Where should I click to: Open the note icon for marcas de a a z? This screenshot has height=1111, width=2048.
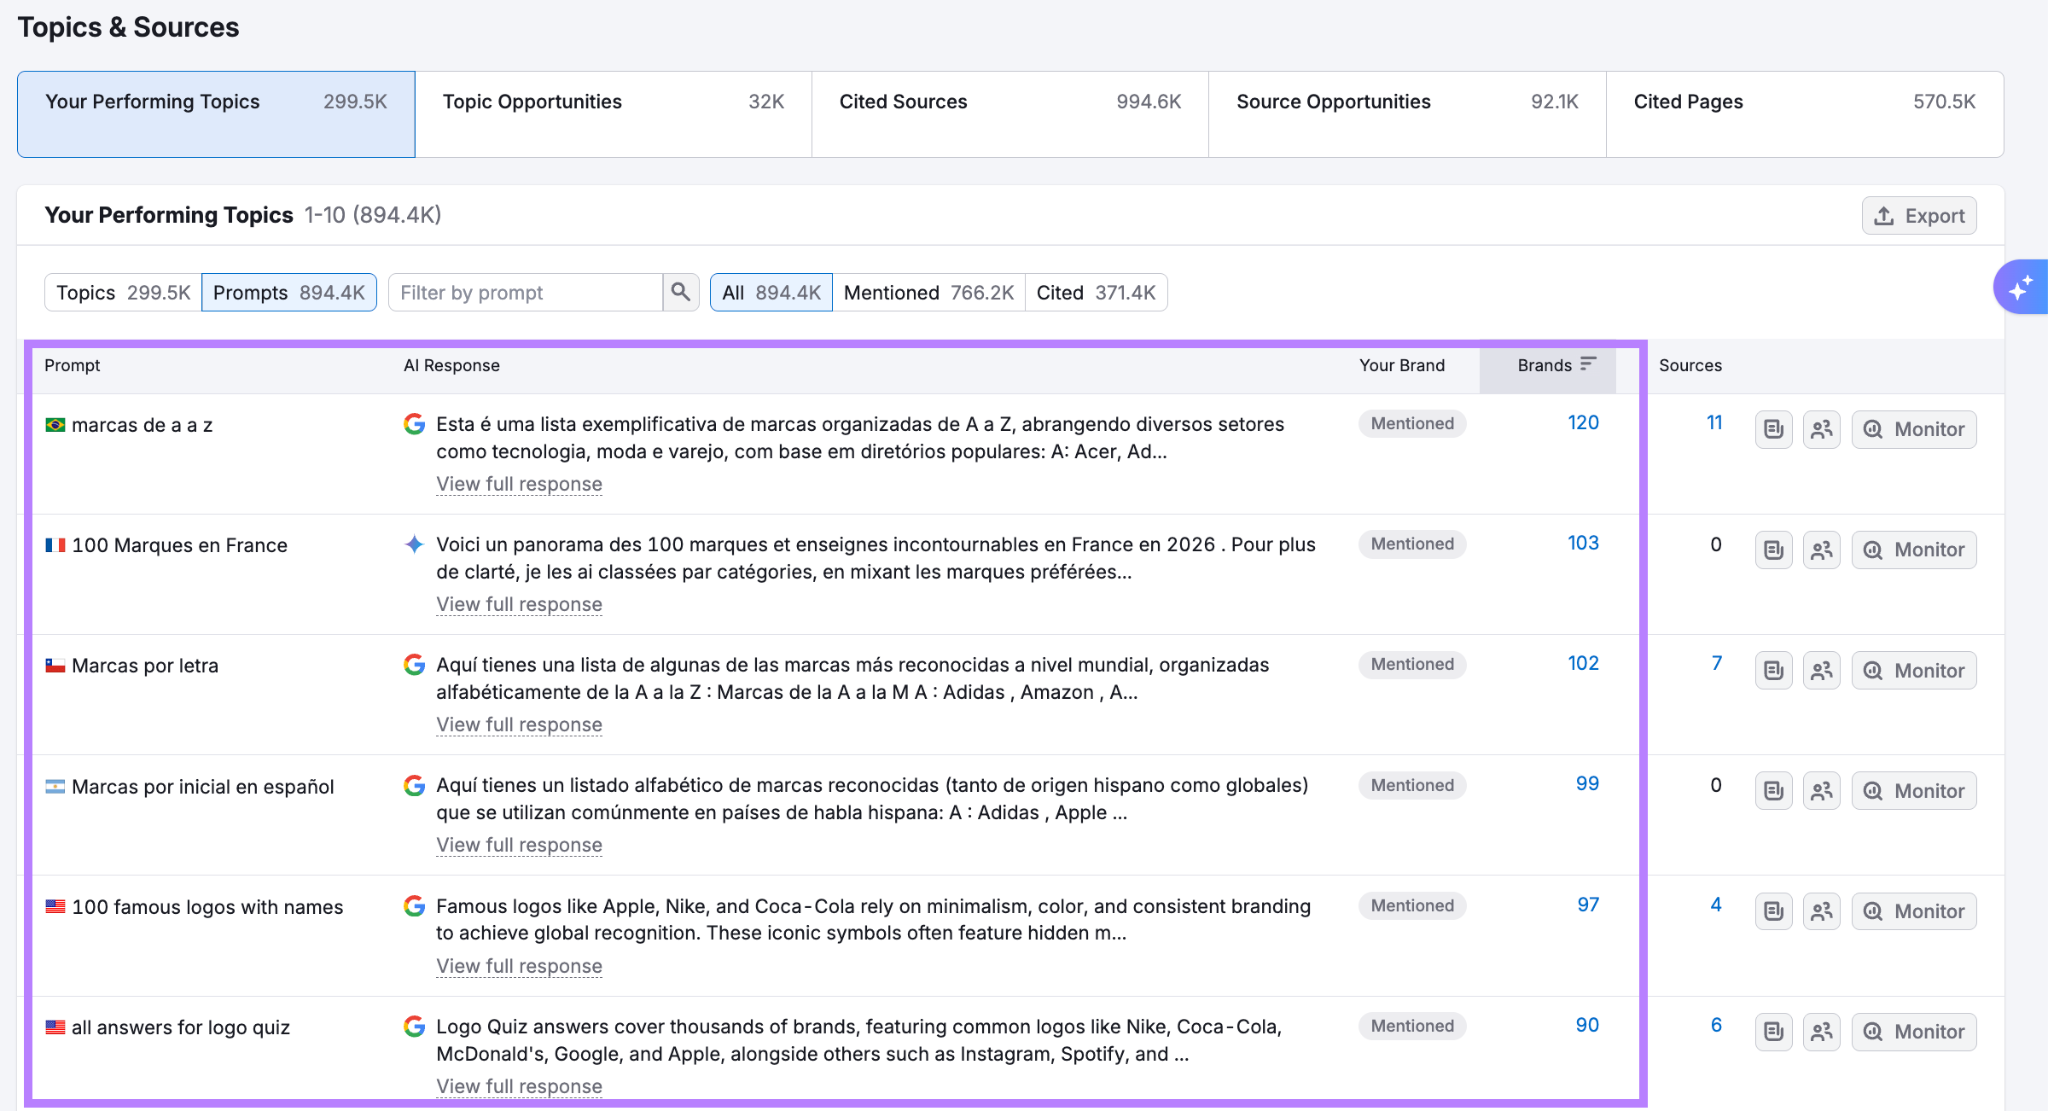(x=1774, y=429)
